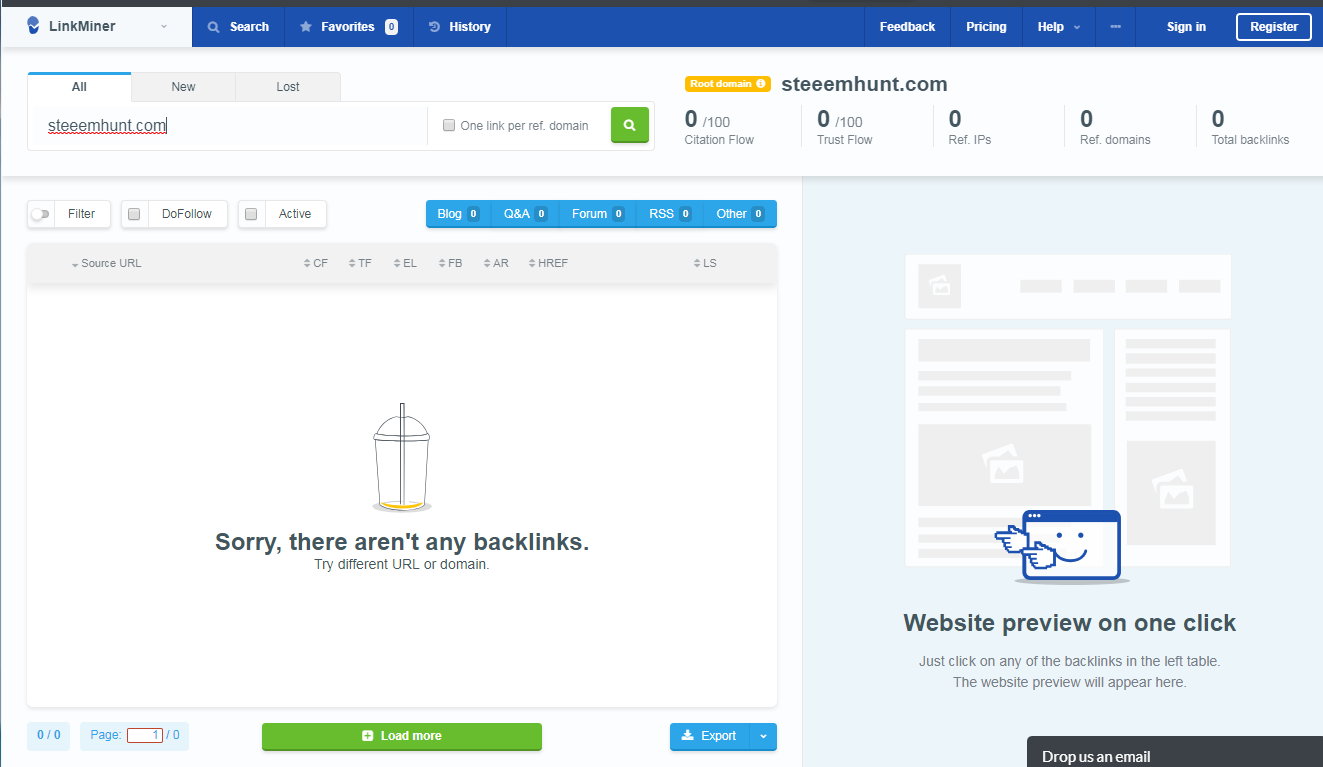Click the Trust Flow metric label

844,140
